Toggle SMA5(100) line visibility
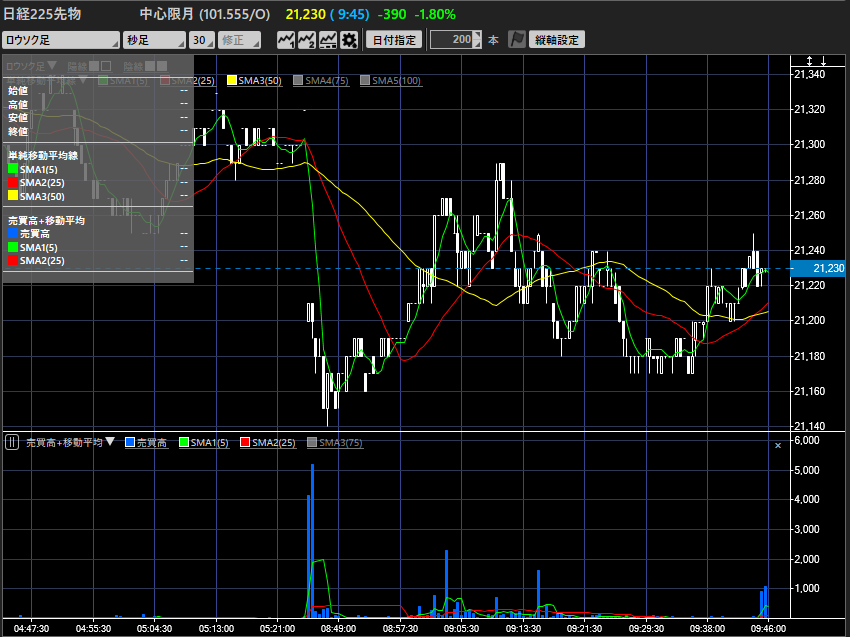This screenshot has height=637, width=850. pos(365,80)
